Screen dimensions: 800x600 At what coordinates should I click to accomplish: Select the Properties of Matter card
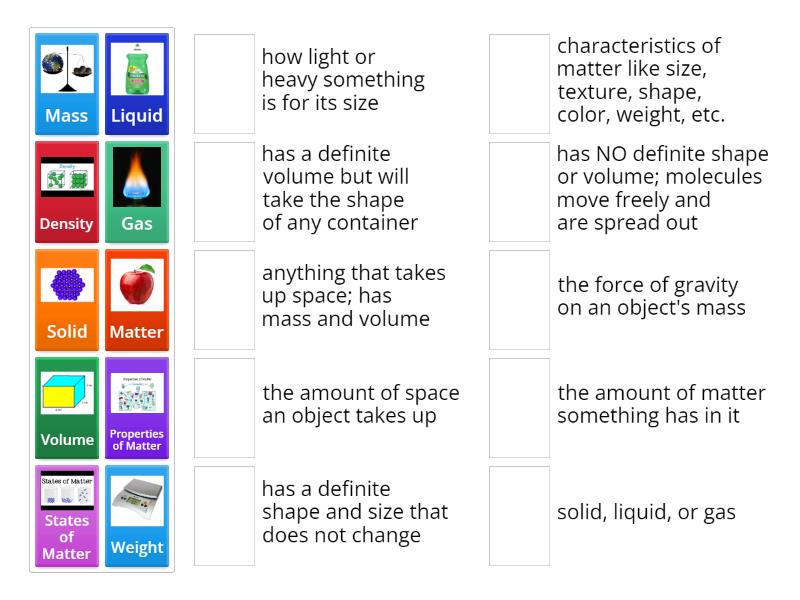tap(138, 406)
